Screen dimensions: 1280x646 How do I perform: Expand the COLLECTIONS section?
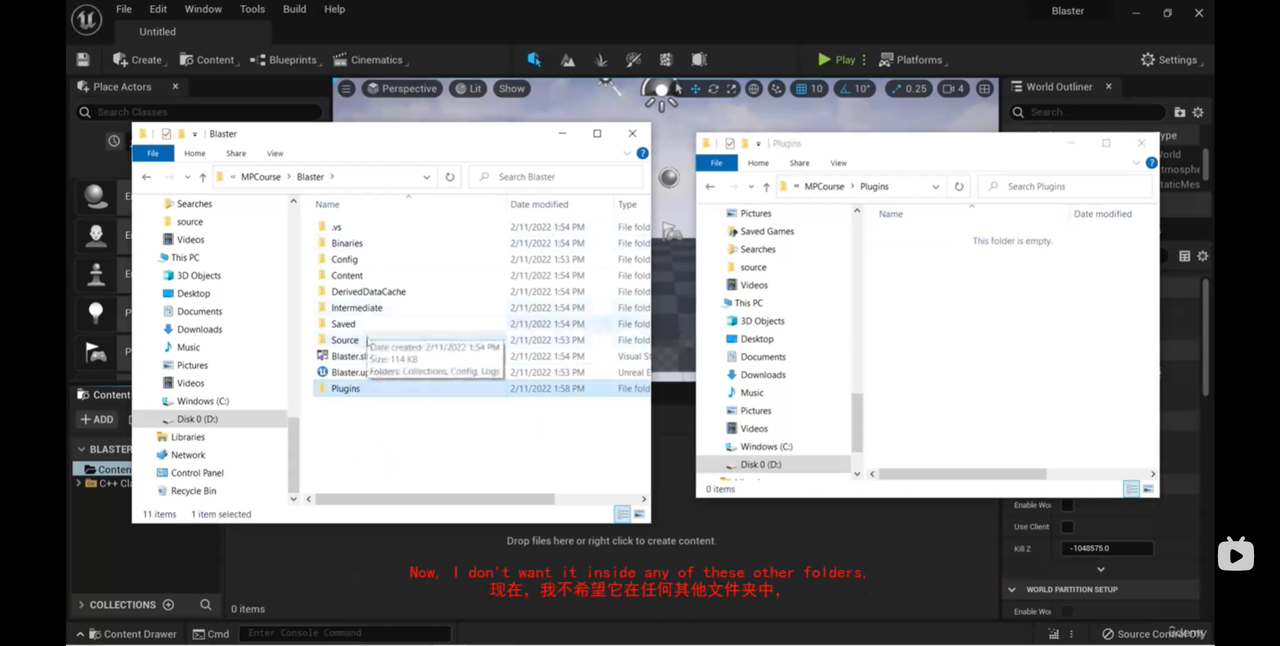pyautogui.click(x=81, y=605)
